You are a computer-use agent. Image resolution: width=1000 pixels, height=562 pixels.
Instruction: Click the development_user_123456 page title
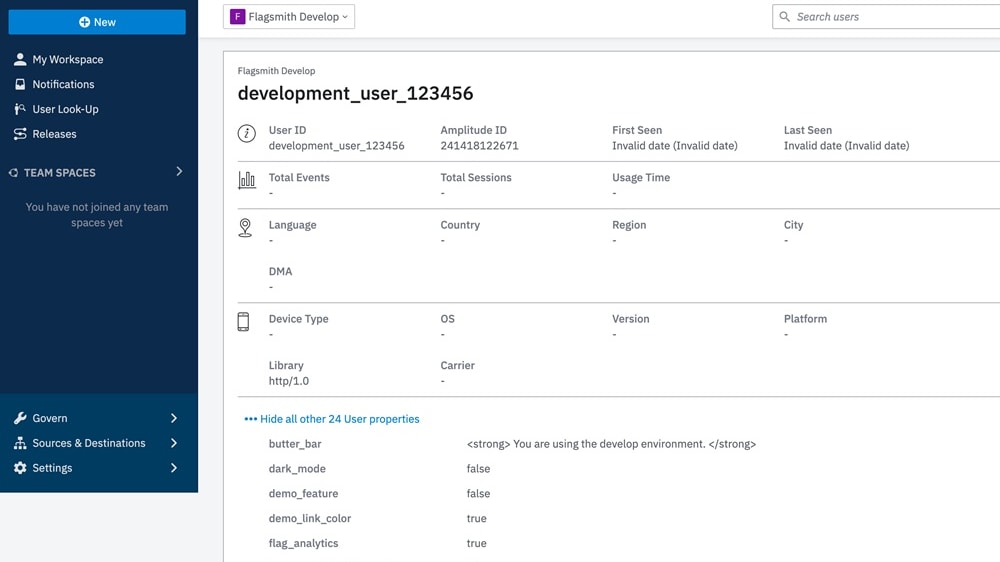tap(355, 93)
